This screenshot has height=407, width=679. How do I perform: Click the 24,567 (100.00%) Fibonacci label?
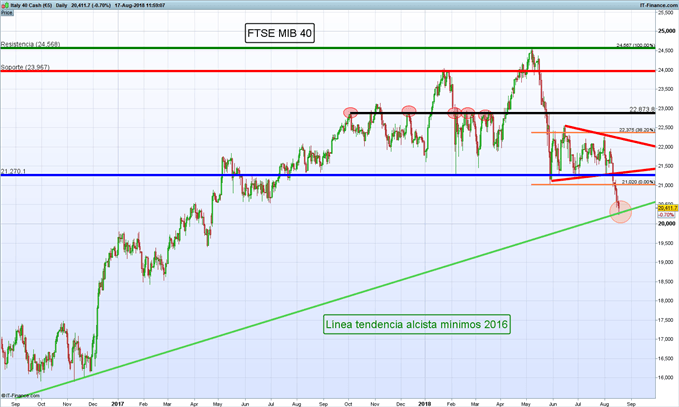tap(635, 45)
